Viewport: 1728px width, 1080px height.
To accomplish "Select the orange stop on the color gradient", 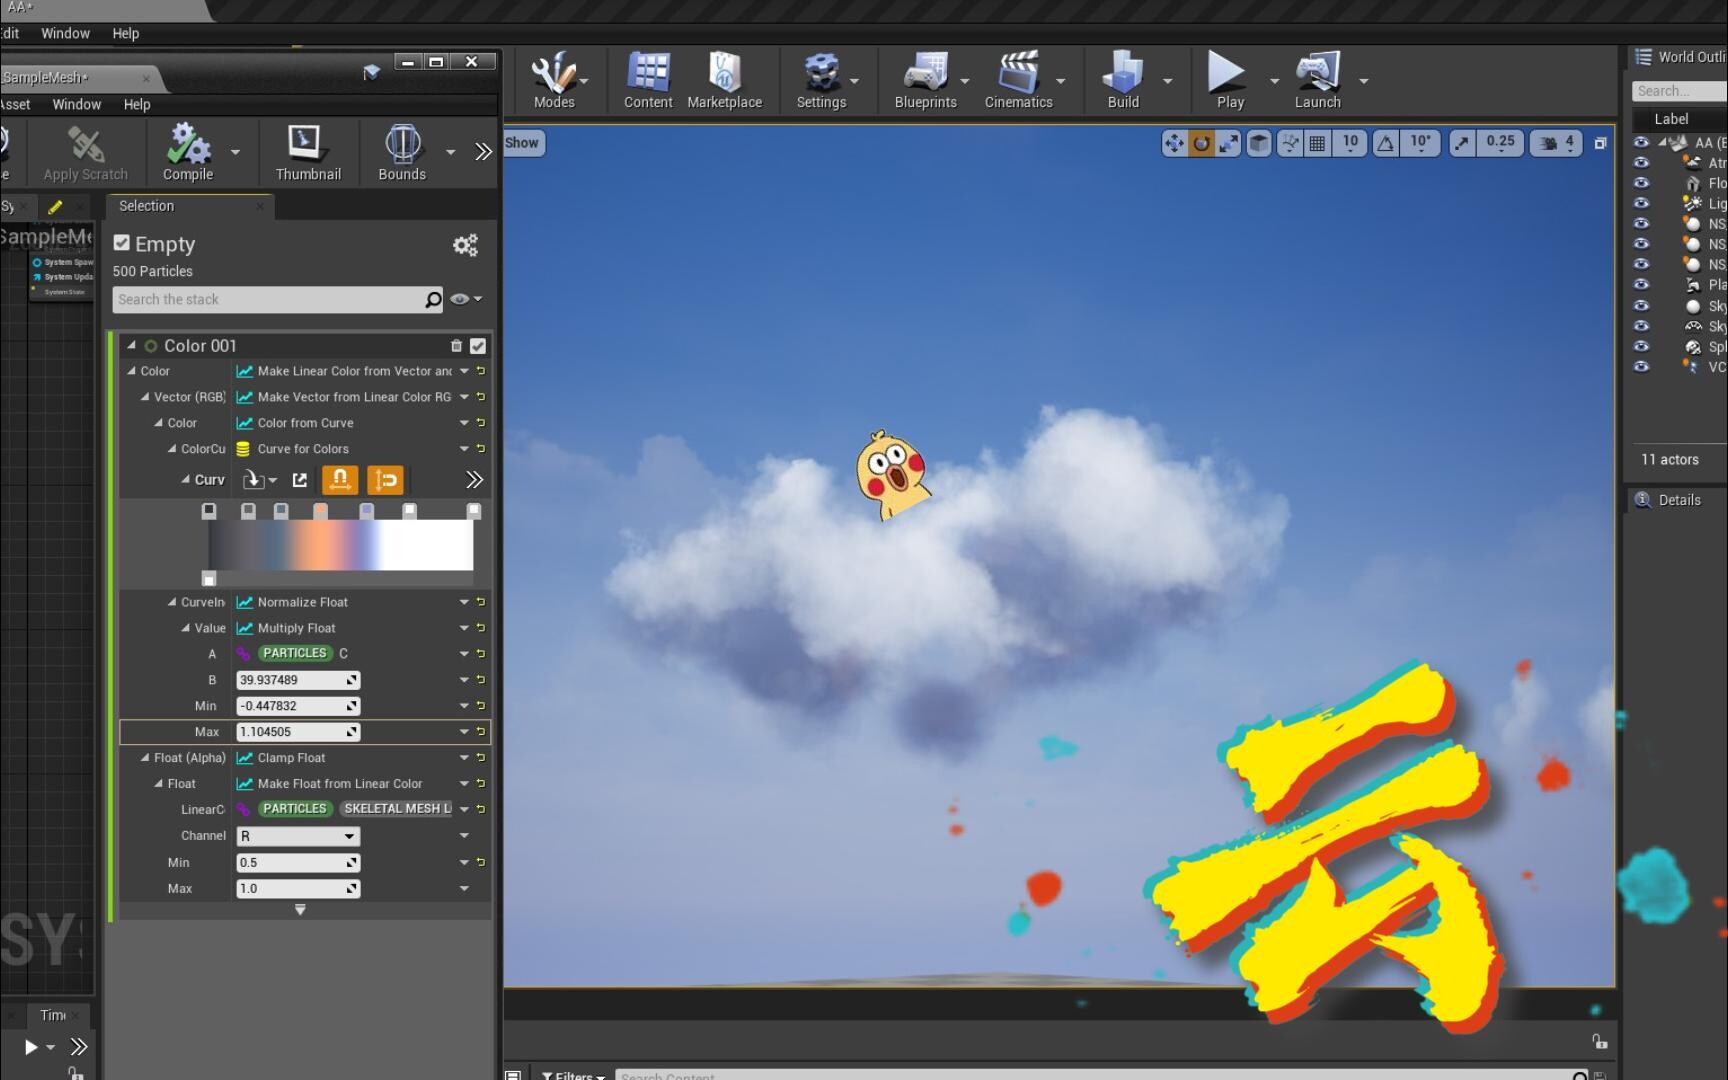I will click(x=321, y=511).
